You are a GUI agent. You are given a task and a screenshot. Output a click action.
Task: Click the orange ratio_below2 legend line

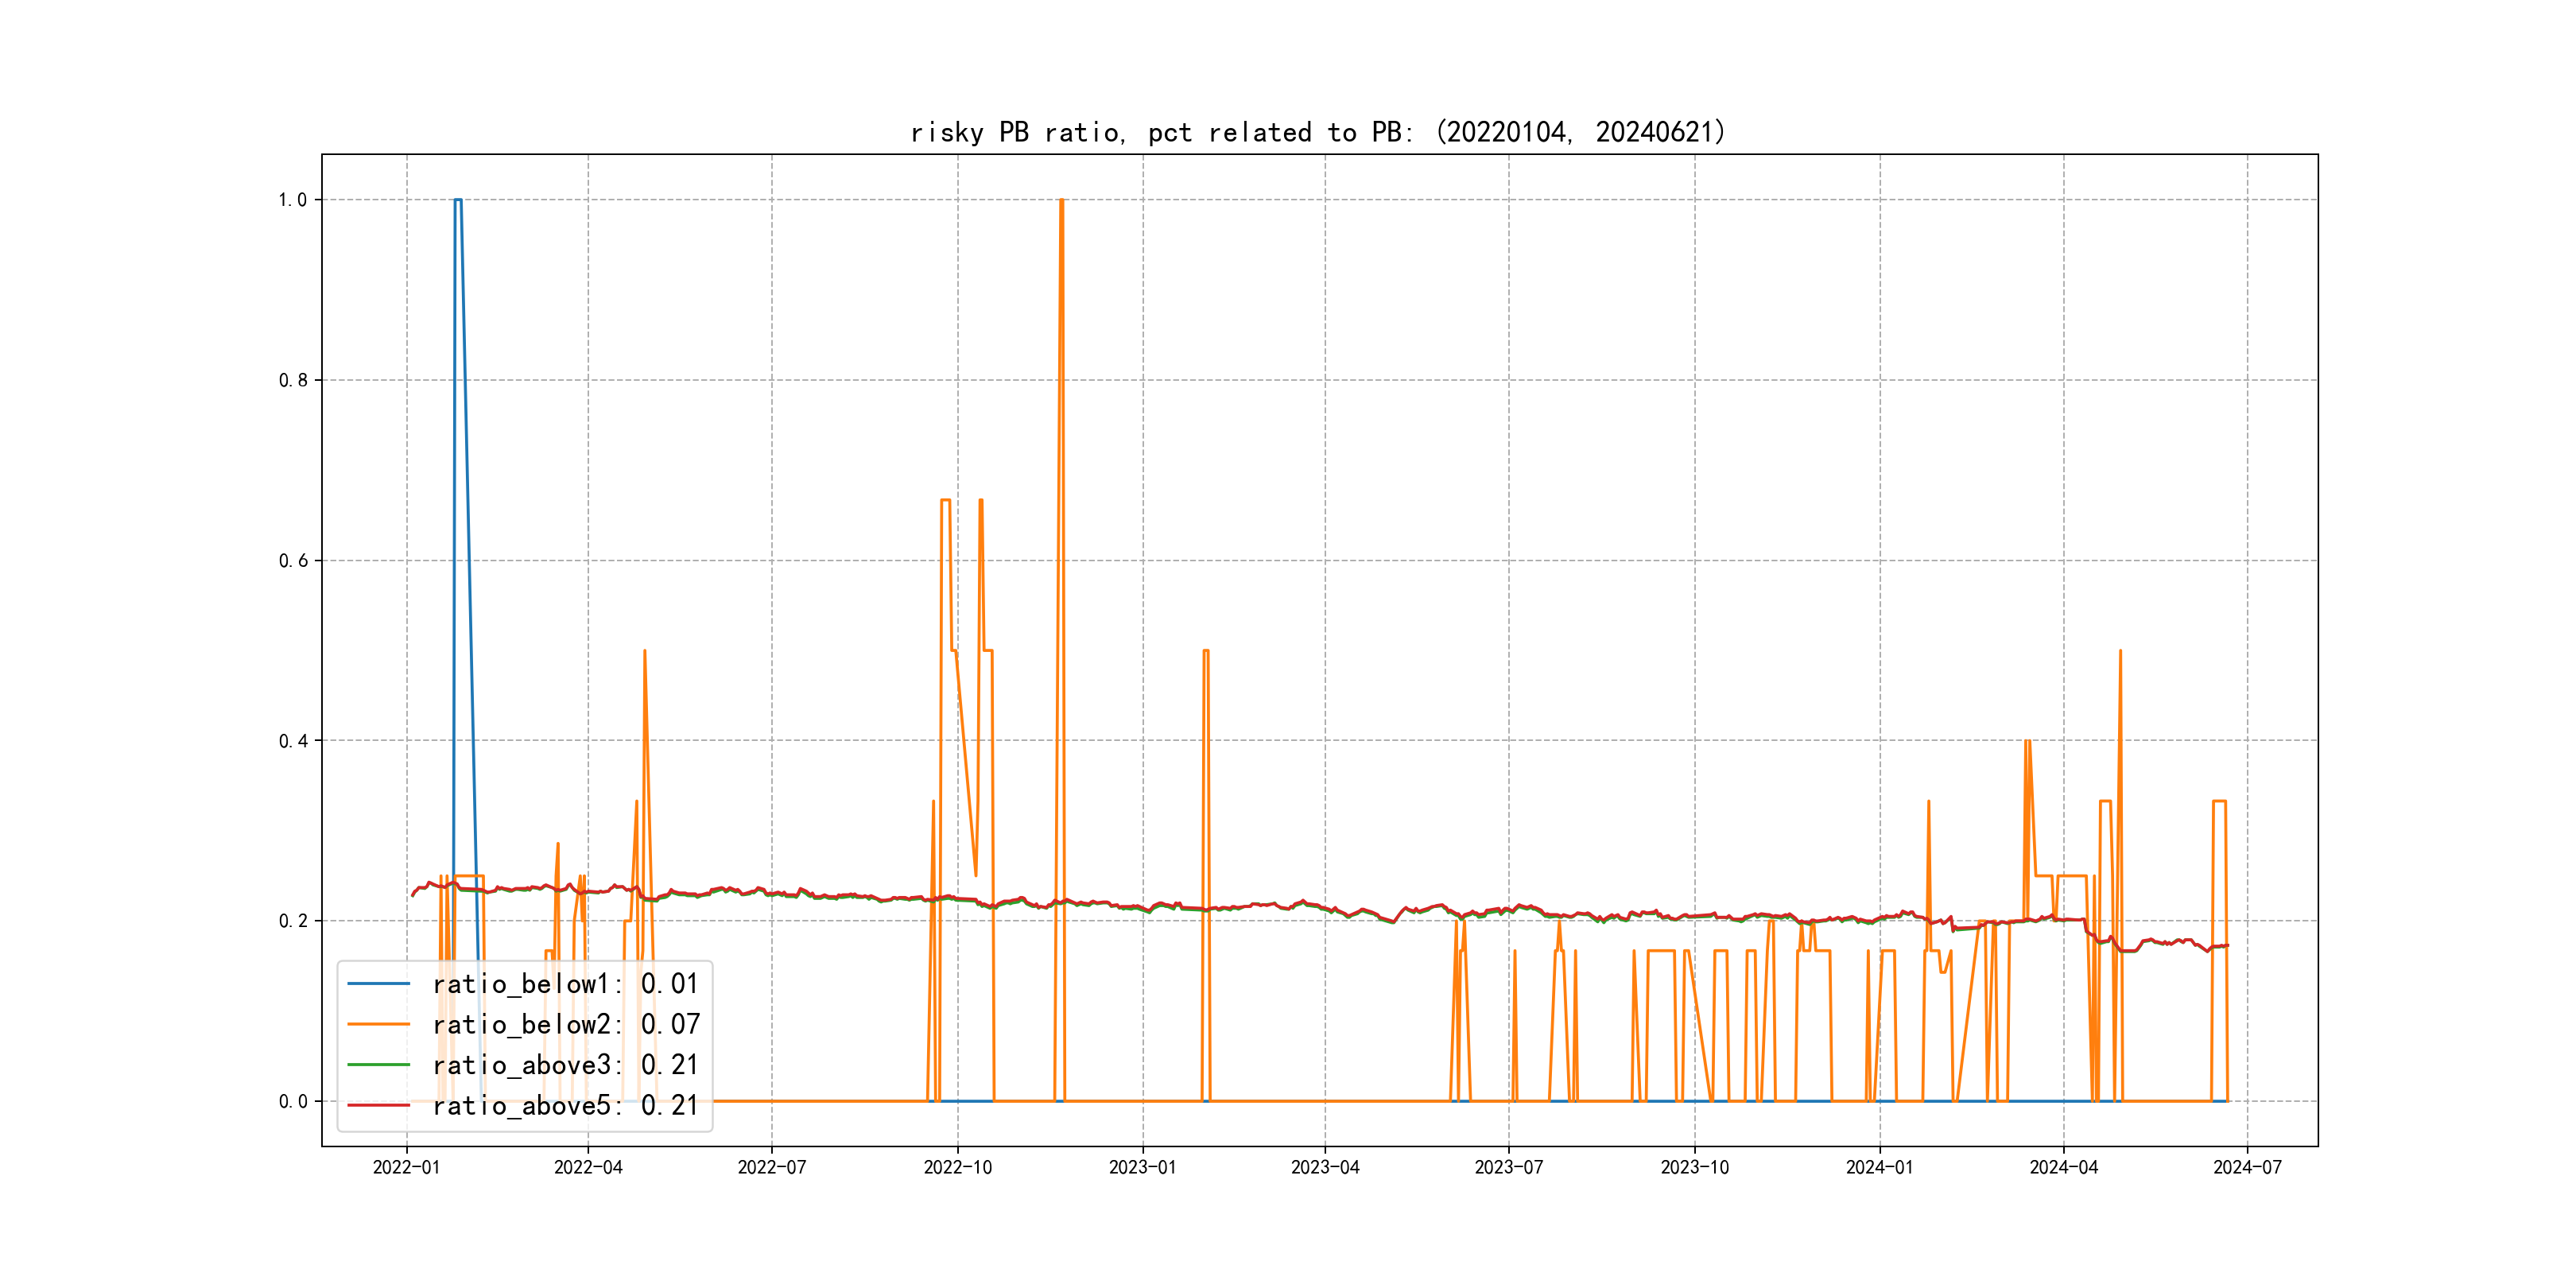coord(378,1024)
